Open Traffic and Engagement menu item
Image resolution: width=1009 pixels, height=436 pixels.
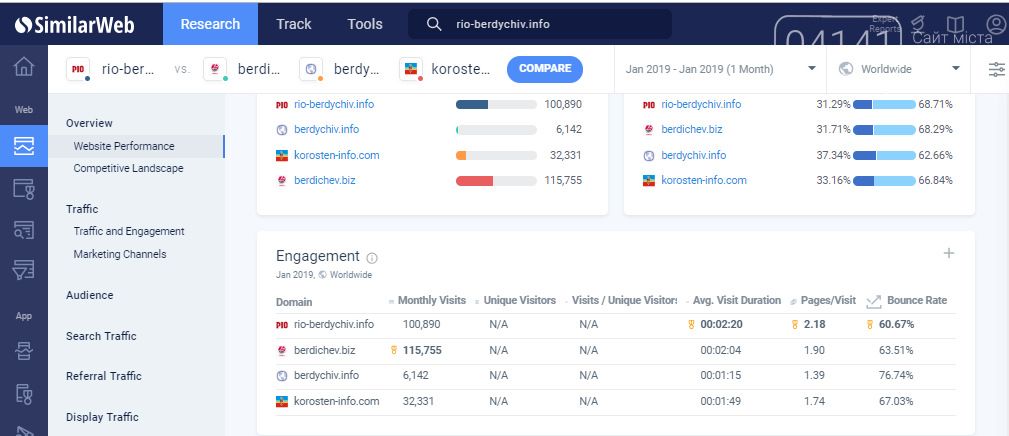coord(129,231)
